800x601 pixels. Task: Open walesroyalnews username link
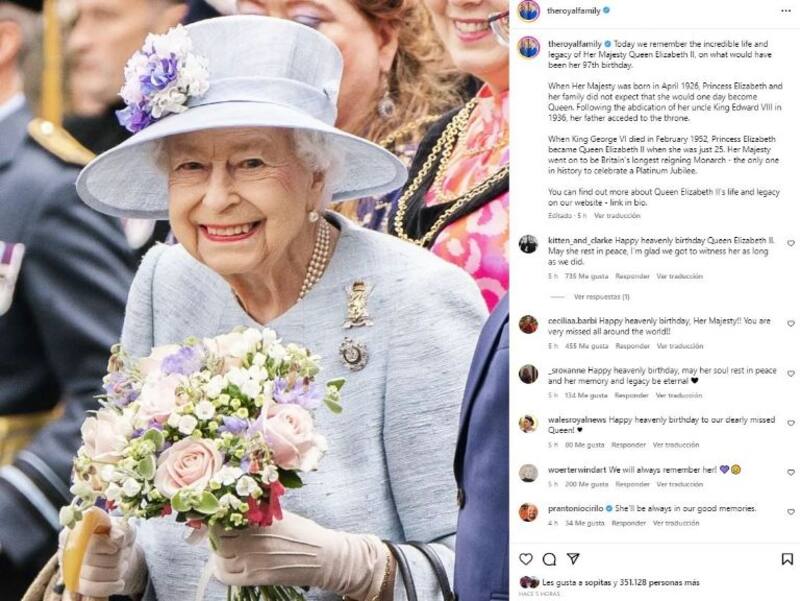point(577,420)
